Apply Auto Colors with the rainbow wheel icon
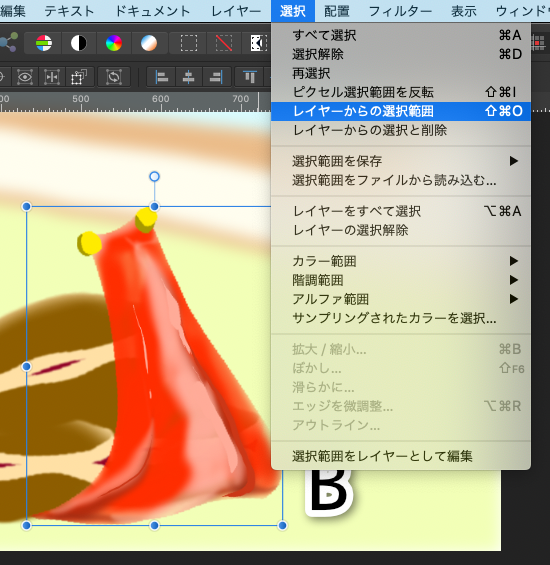The width and height of the screenshot is (550, 565). point(114,43)
